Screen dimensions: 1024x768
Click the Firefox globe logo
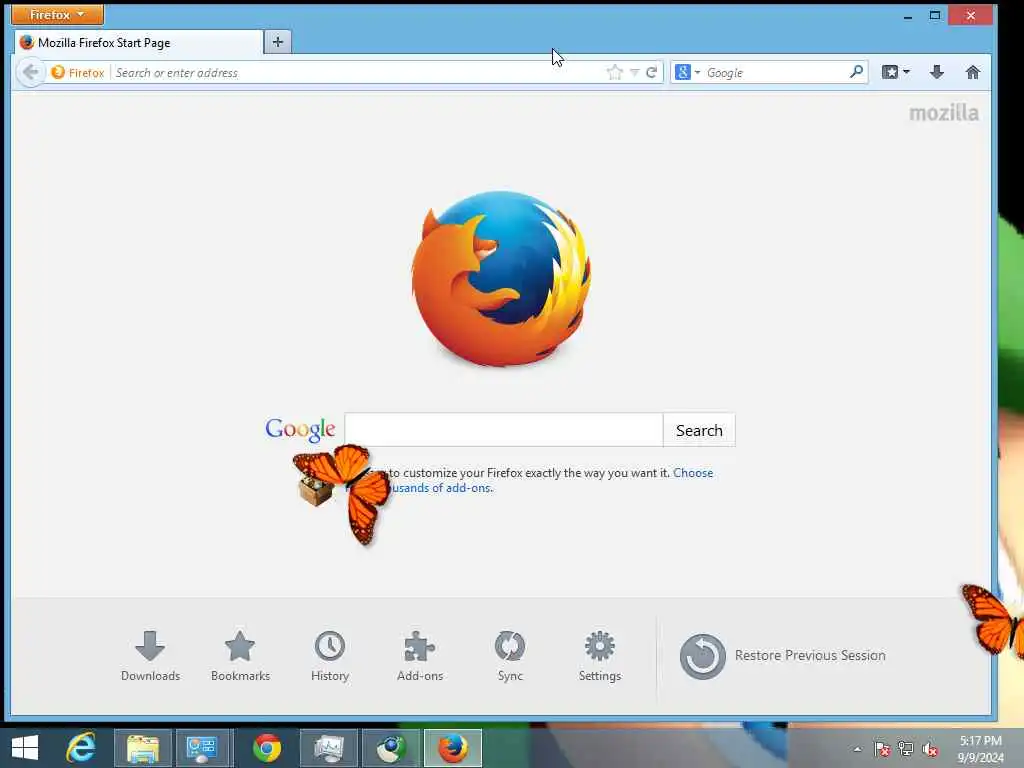[501, 278]
